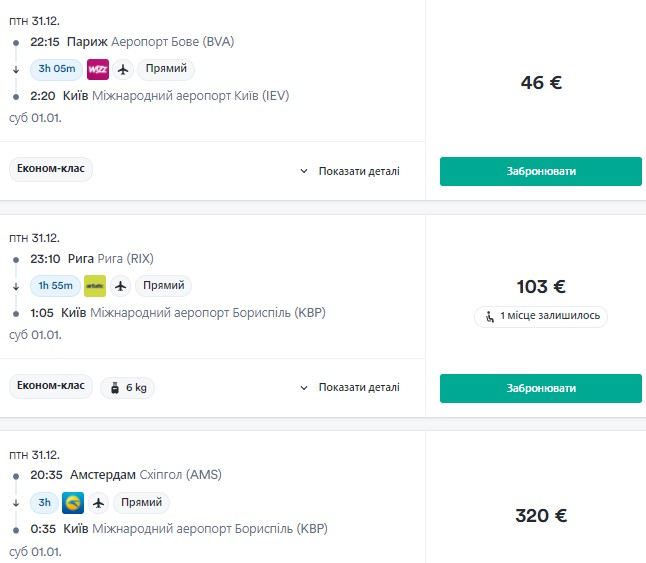Expand 'Показати деталі' for Riga flight
This screenshot has height=563, width=646.
[x=350, y=388]
